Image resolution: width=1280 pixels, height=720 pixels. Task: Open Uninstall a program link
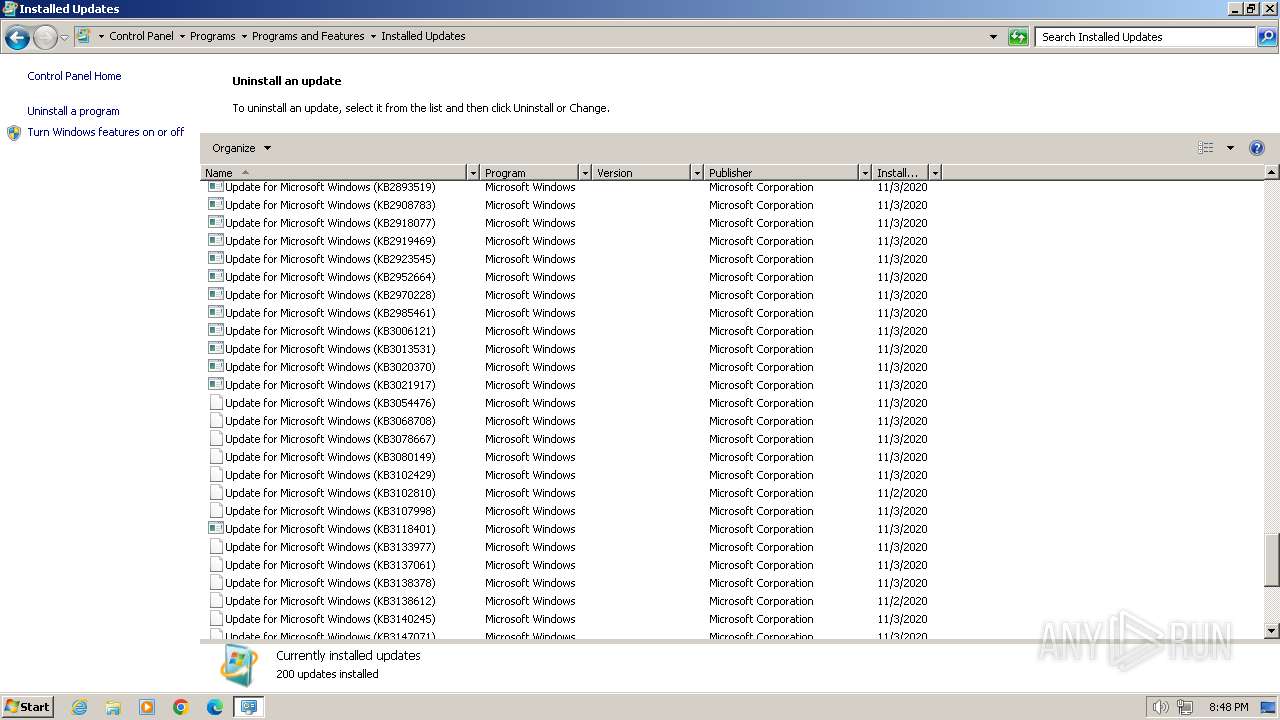coord(73,111)
